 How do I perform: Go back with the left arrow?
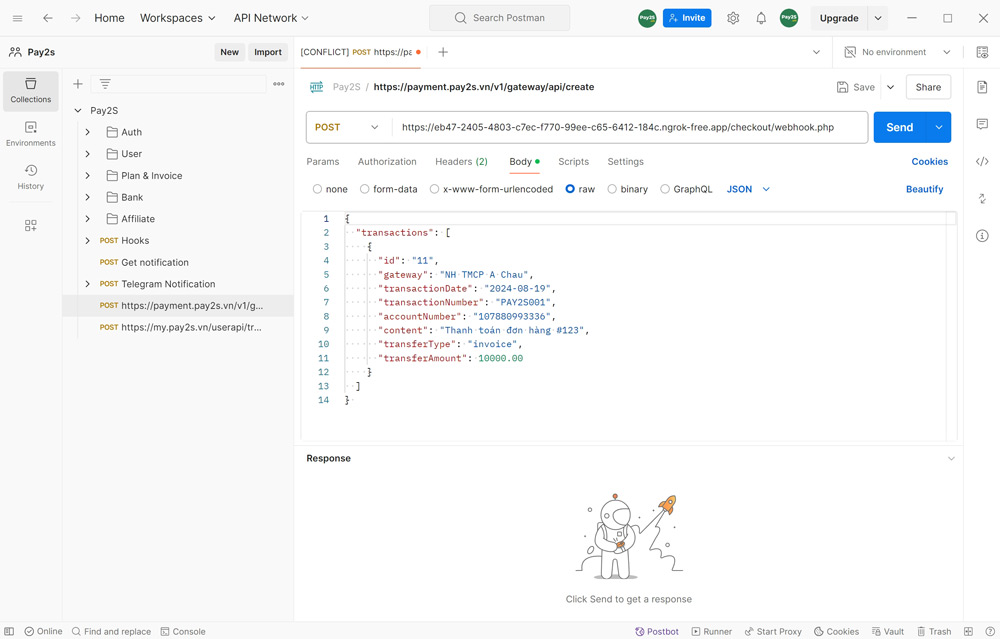click(x=48, y=18)
